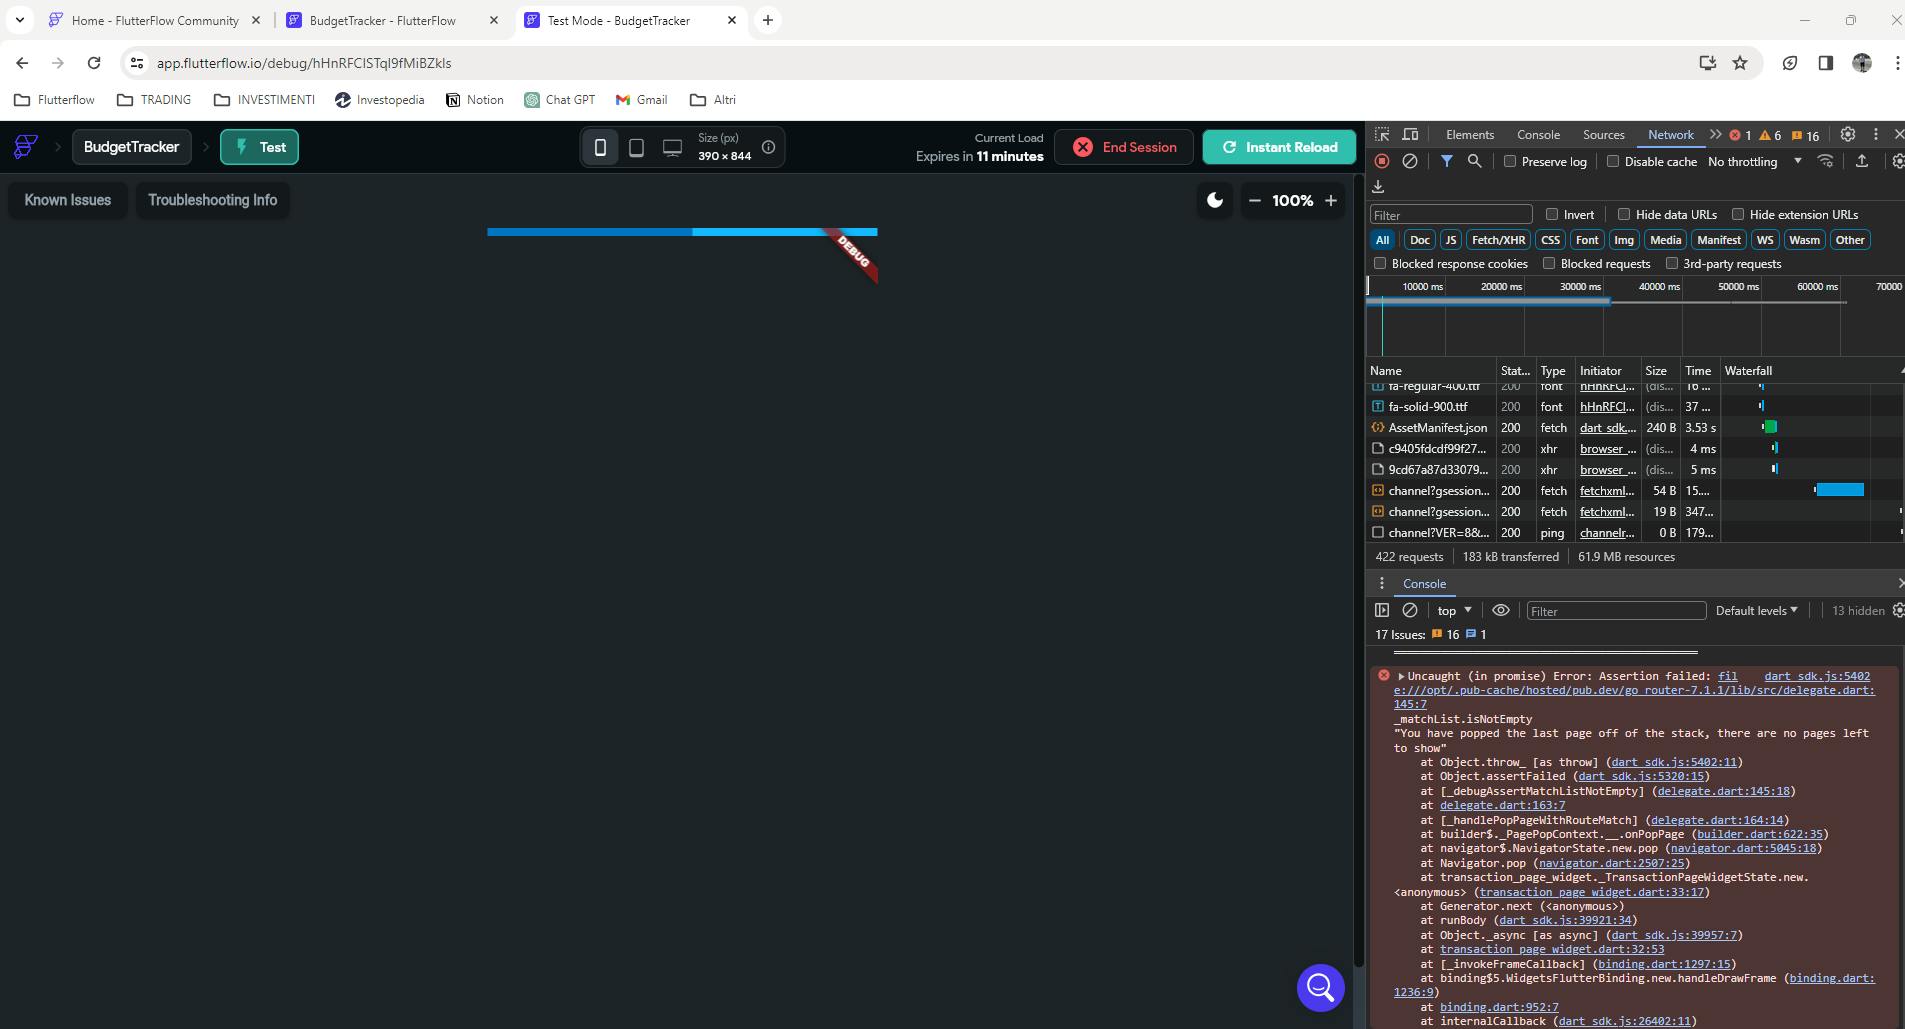Open network conditions via the Wi-Fi gear icon
Screen dimensions: 1905x1029
1825,161
